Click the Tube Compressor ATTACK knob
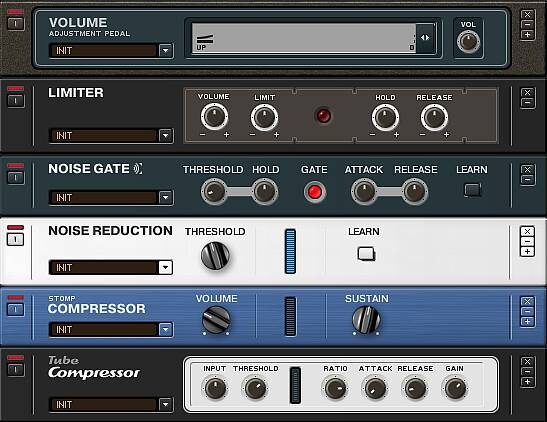This screenshot has width=547, height=422. 375,388
